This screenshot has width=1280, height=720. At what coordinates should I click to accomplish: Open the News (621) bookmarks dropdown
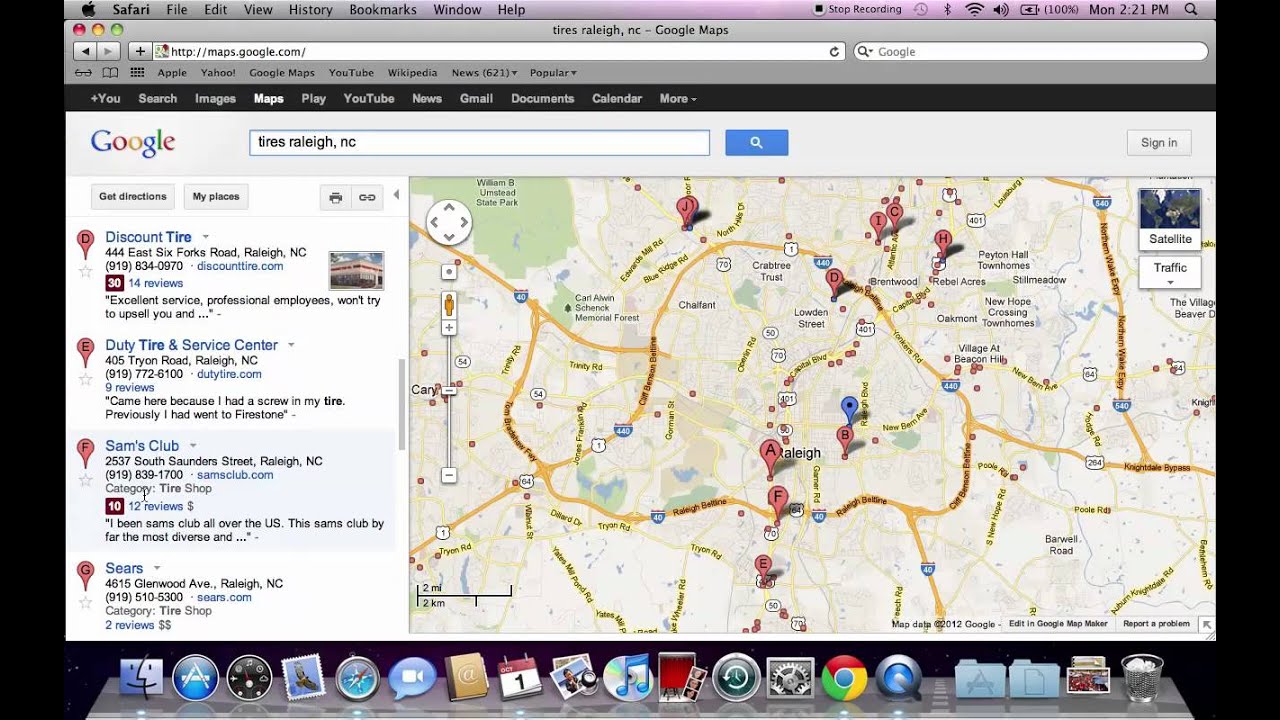(484, 73)
